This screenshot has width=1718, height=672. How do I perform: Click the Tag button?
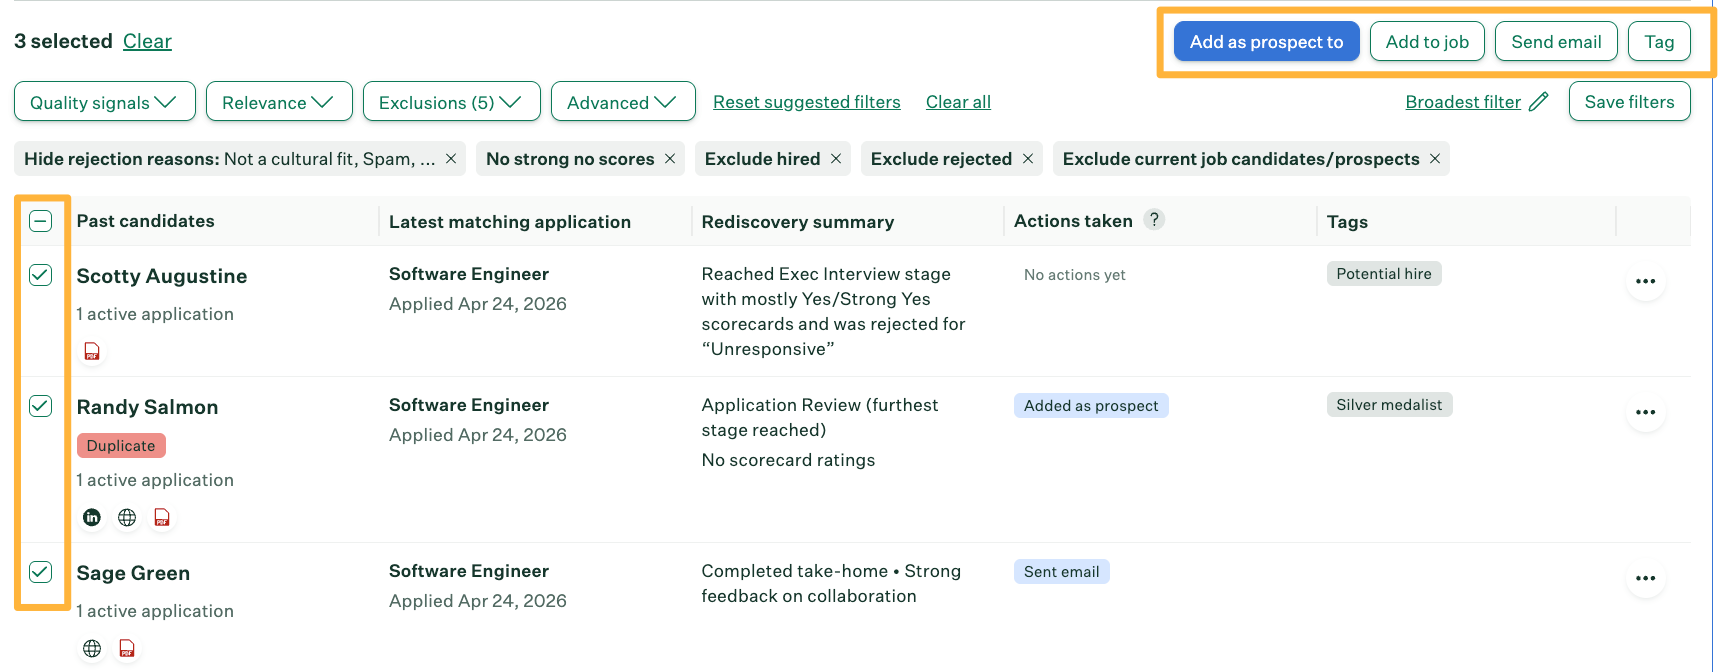(x=1659, y=41)
